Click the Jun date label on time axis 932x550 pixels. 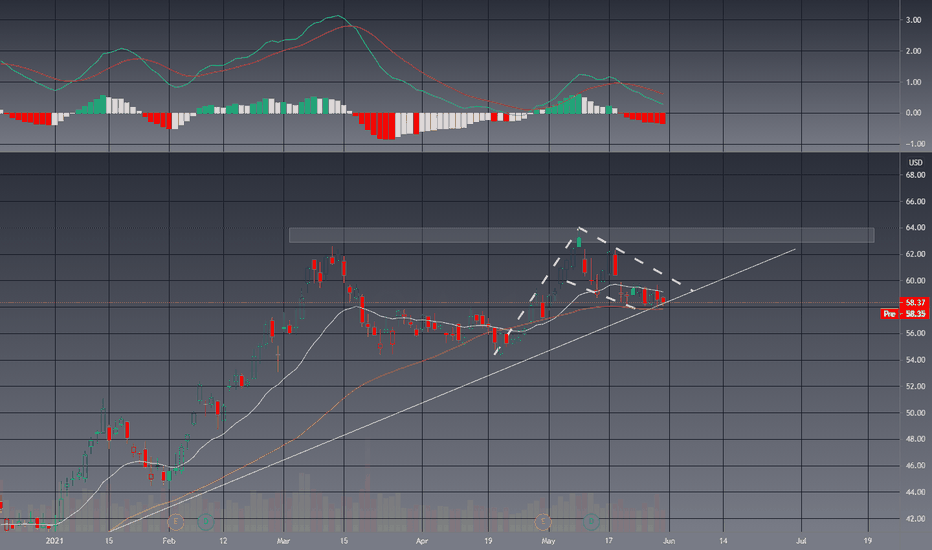tap(669, 540)
